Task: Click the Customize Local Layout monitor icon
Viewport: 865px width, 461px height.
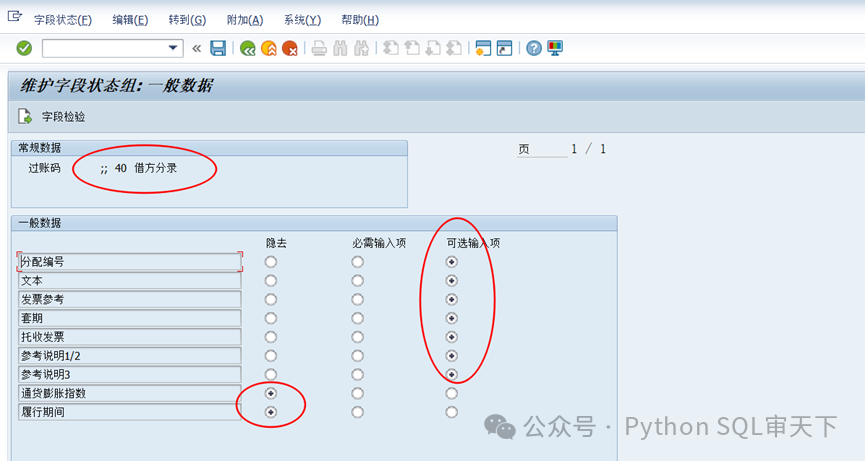Action: pyautogui.click(x=555, y=49)
